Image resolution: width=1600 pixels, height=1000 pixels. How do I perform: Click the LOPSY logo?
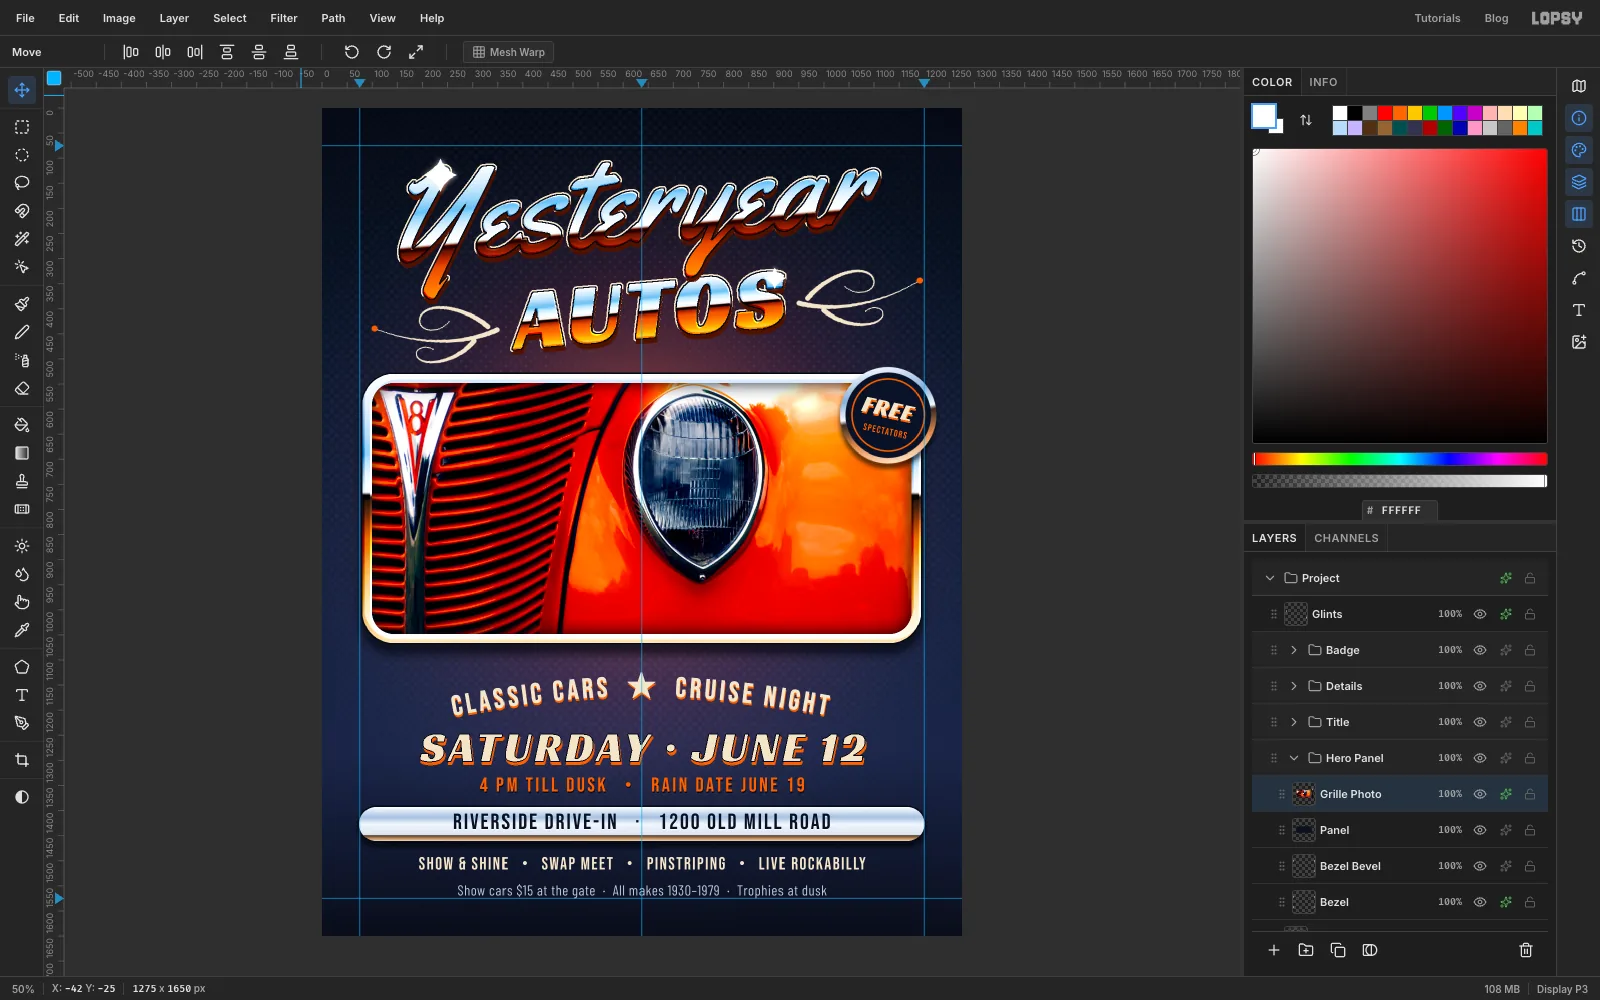1557,18
